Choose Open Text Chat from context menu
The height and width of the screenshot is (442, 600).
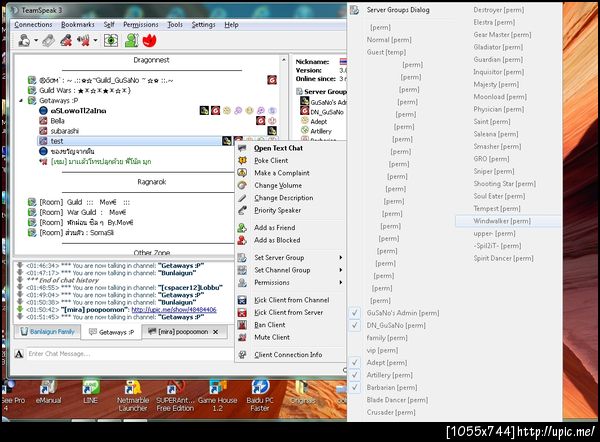[x=290, y=148]
